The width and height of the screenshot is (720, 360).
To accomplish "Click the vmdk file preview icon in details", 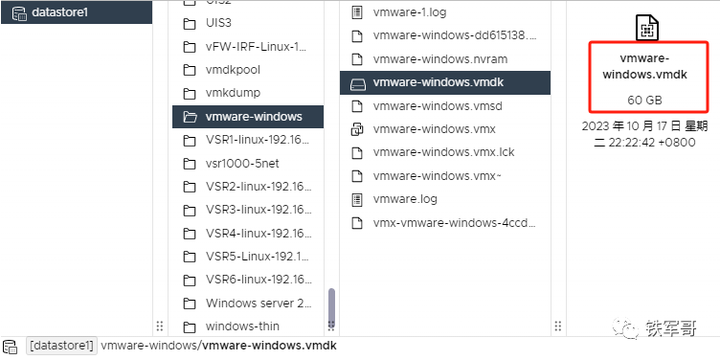I will click(647, 27).
